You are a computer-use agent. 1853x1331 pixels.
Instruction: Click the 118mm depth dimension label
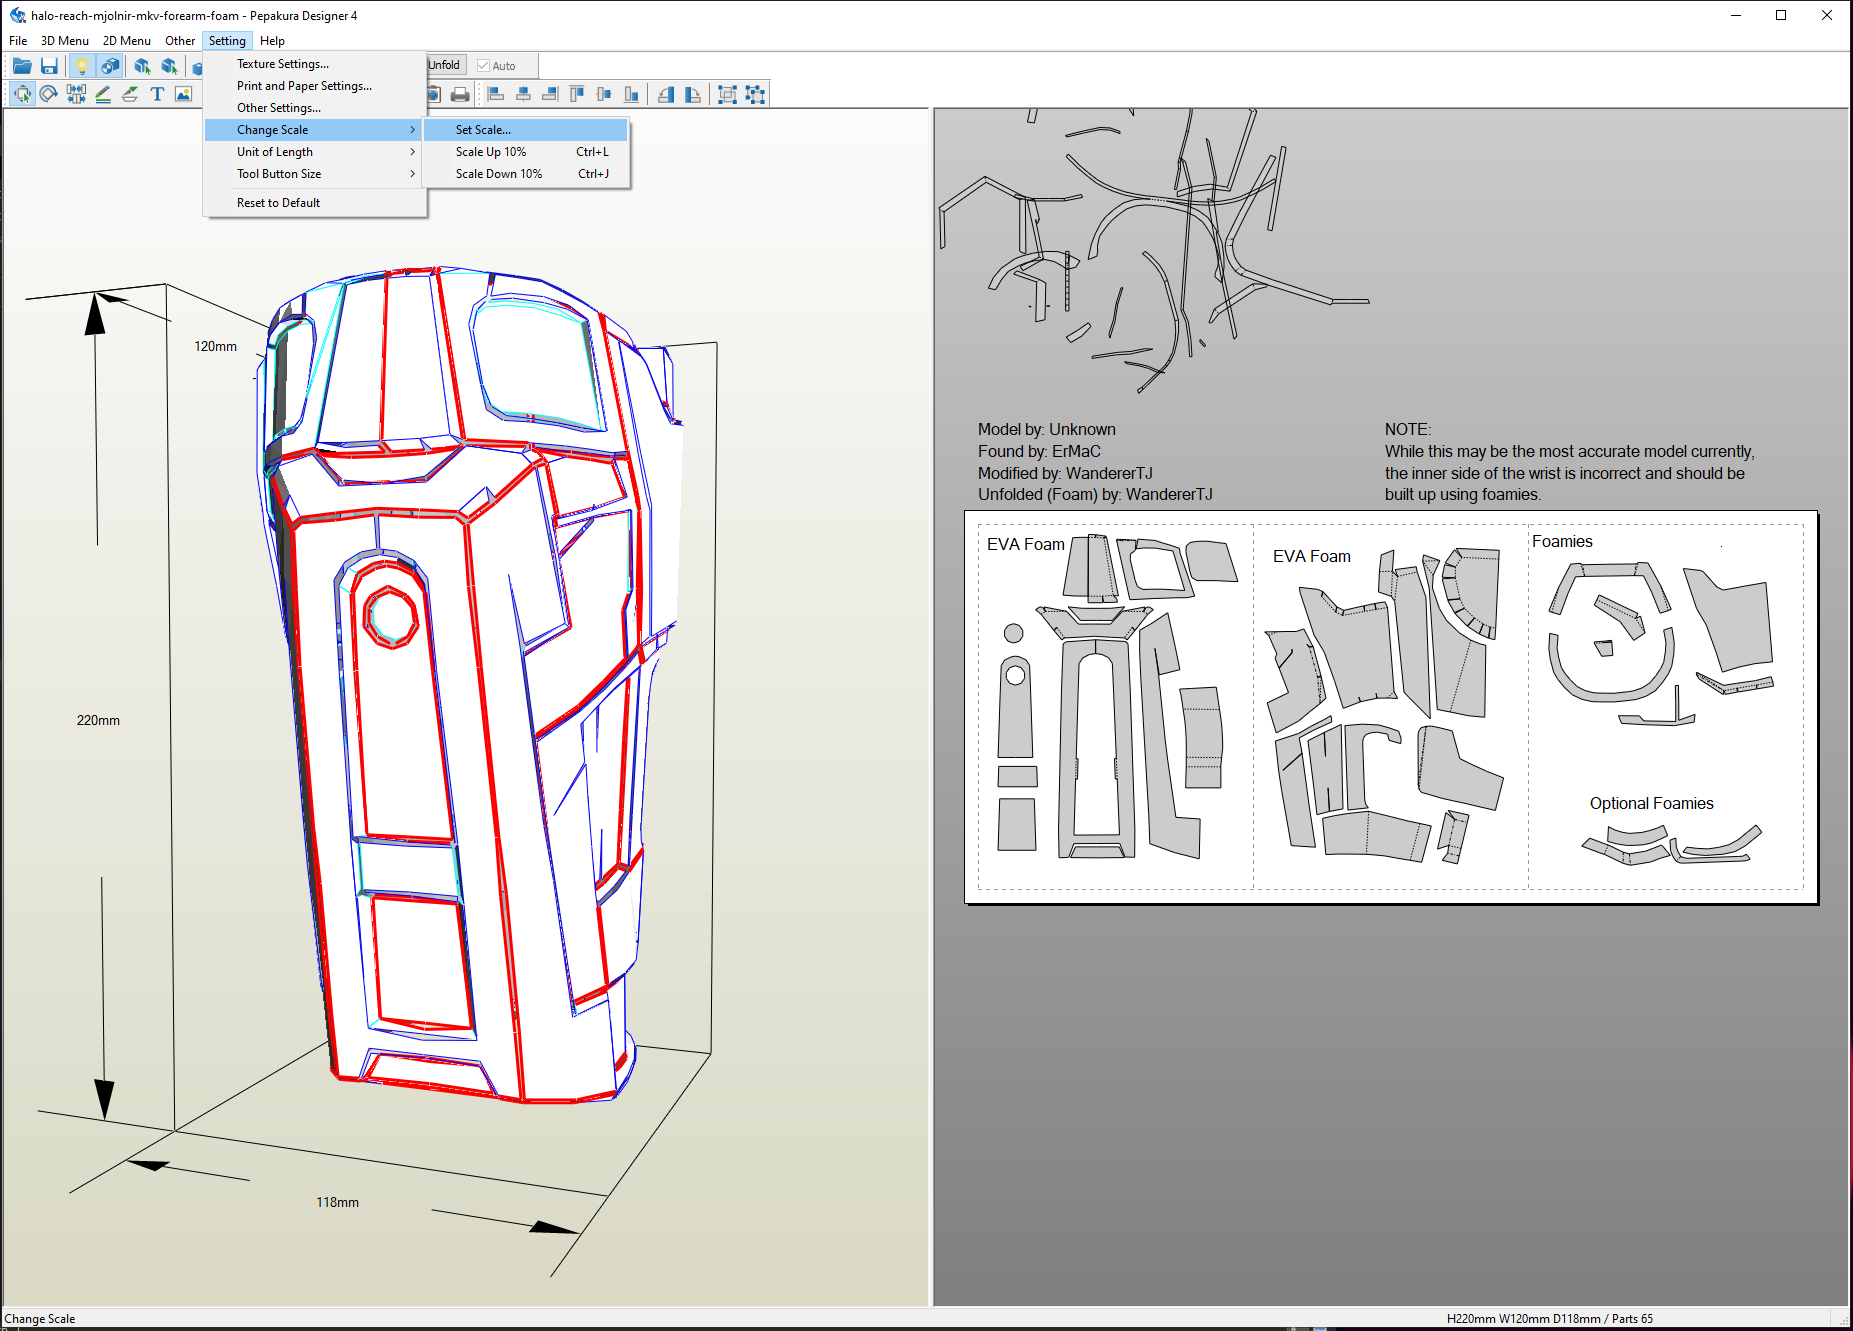(x=337, y=1202)
